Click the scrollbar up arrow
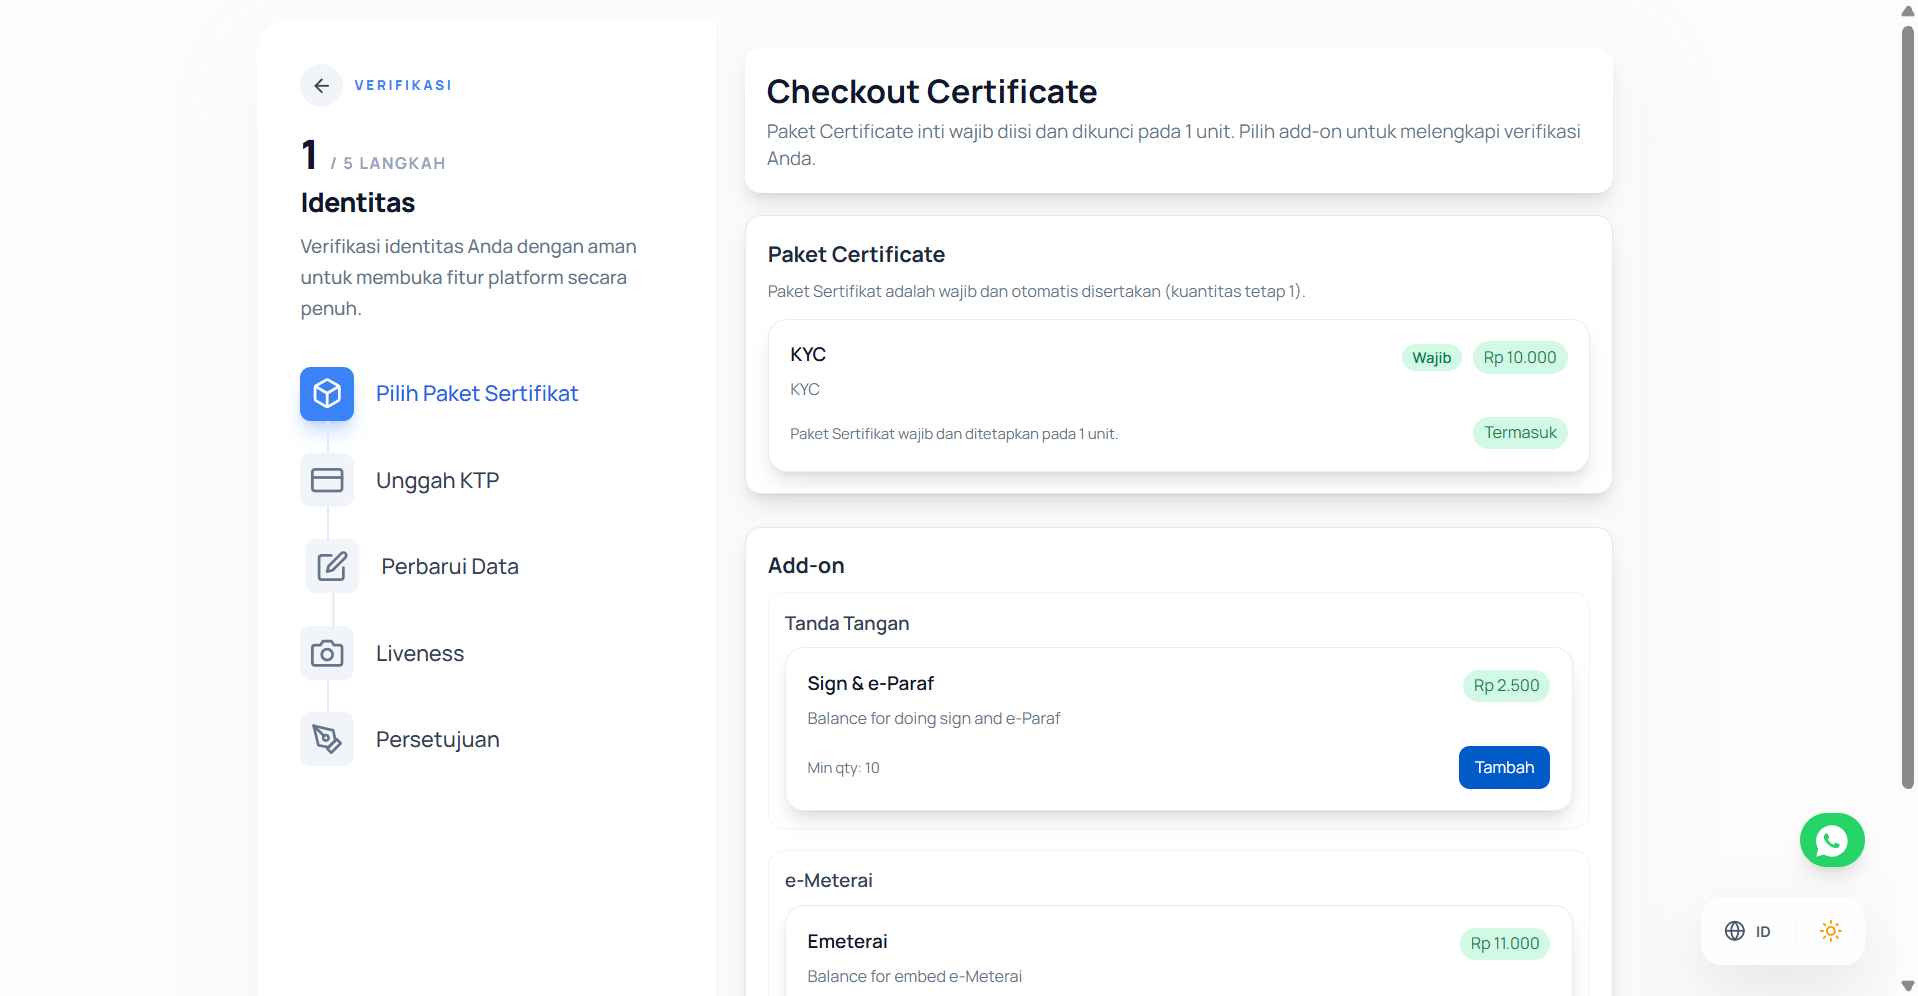 [x=1908, y=11]
